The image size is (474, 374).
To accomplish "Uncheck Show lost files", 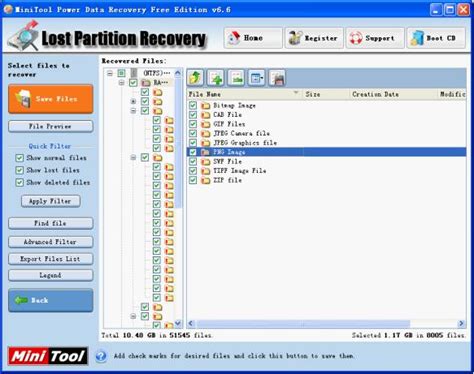I will pos(20,170).
